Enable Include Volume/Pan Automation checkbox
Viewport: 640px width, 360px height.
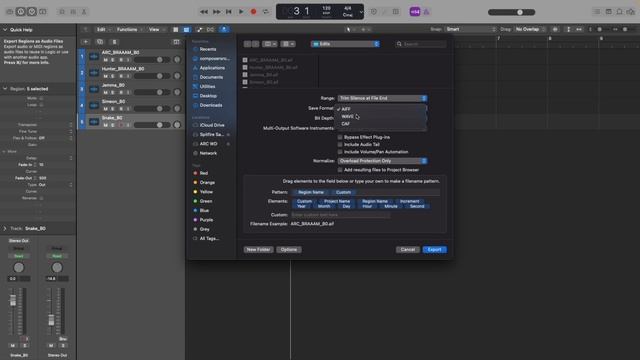pyautogui.click(x=340, y=152)
